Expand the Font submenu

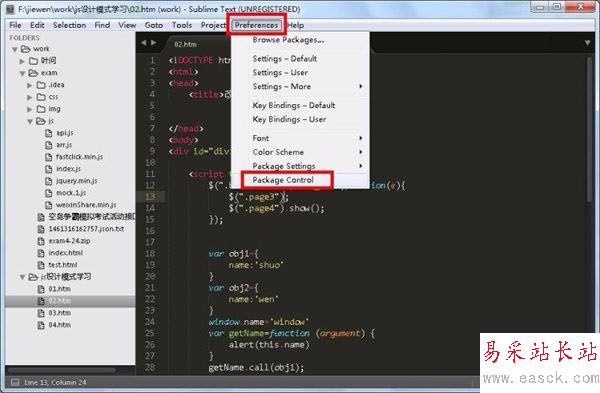pos(261,138)
